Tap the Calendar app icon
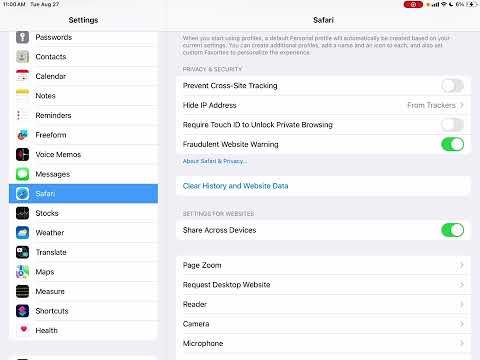This screenshot has width=480, height=360. pyautogui.click(x=22, y=76)
